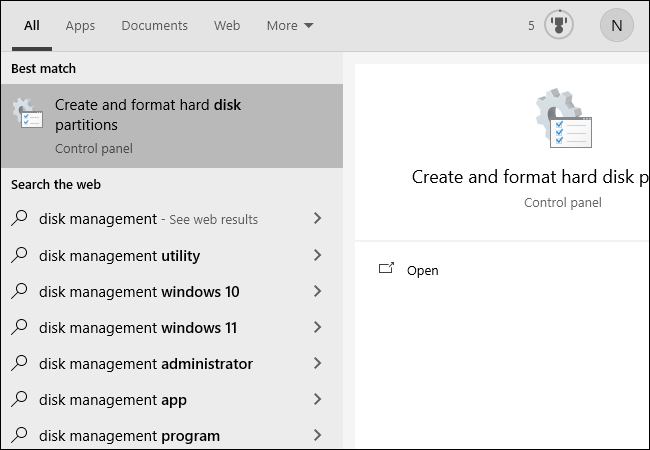The height and width of the screenshot is (450, 650).
Task: Open the rewards medal icon
Action: (559, 25)
